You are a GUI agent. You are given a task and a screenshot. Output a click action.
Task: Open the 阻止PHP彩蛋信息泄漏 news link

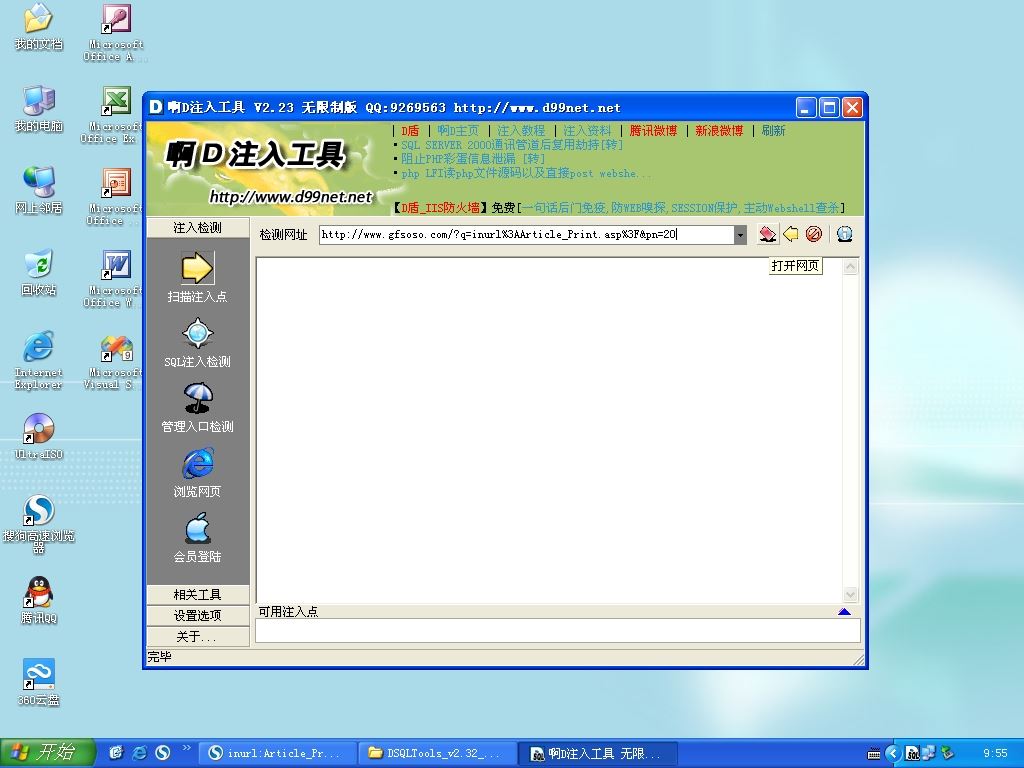[x=473, y=159]
